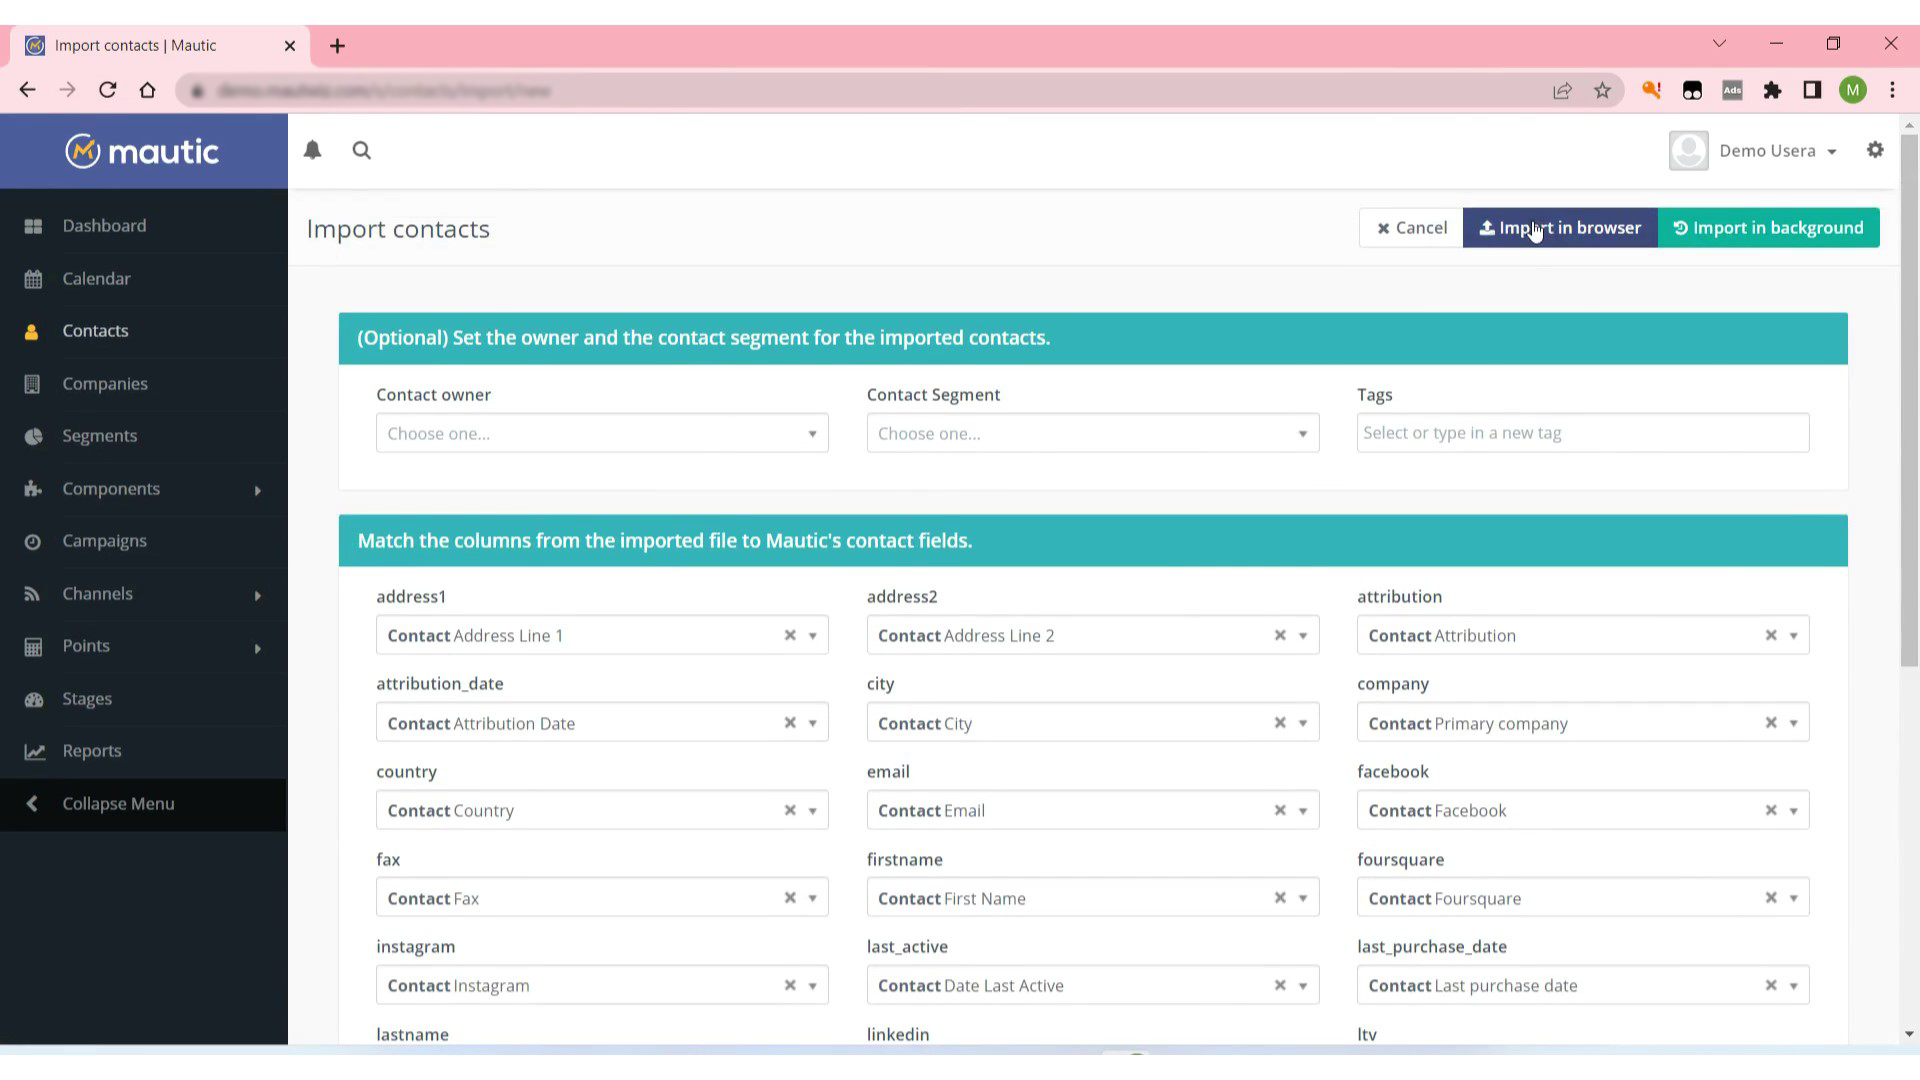Viewport: 1920px width, 1080px height.
Task: Remove Contact Facebook field mapping
Action: [x=1771, y=810]
